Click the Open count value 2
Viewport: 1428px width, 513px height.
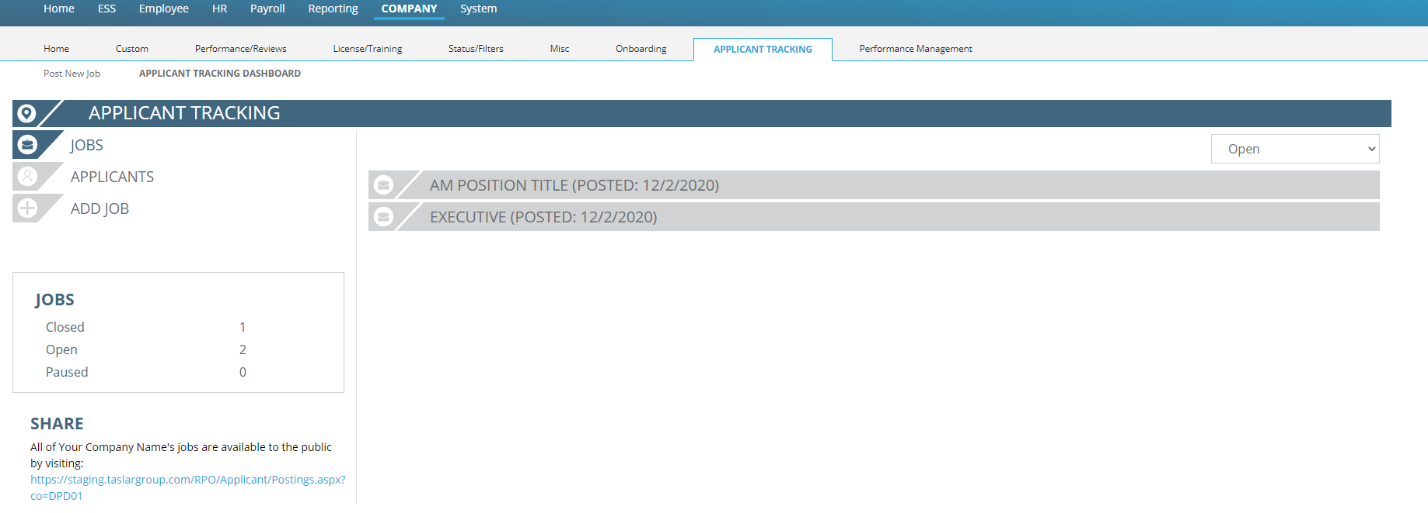(242, 350)
